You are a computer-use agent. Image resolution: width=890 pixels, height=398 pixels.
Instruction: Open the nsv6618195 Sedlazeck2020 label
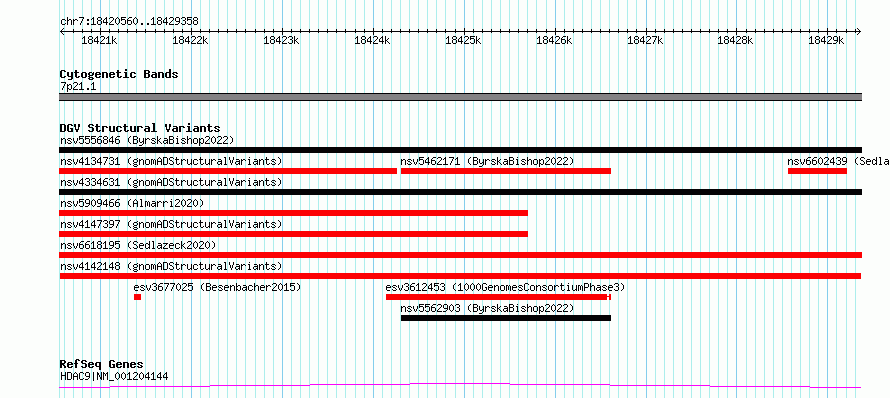[138, 245]
